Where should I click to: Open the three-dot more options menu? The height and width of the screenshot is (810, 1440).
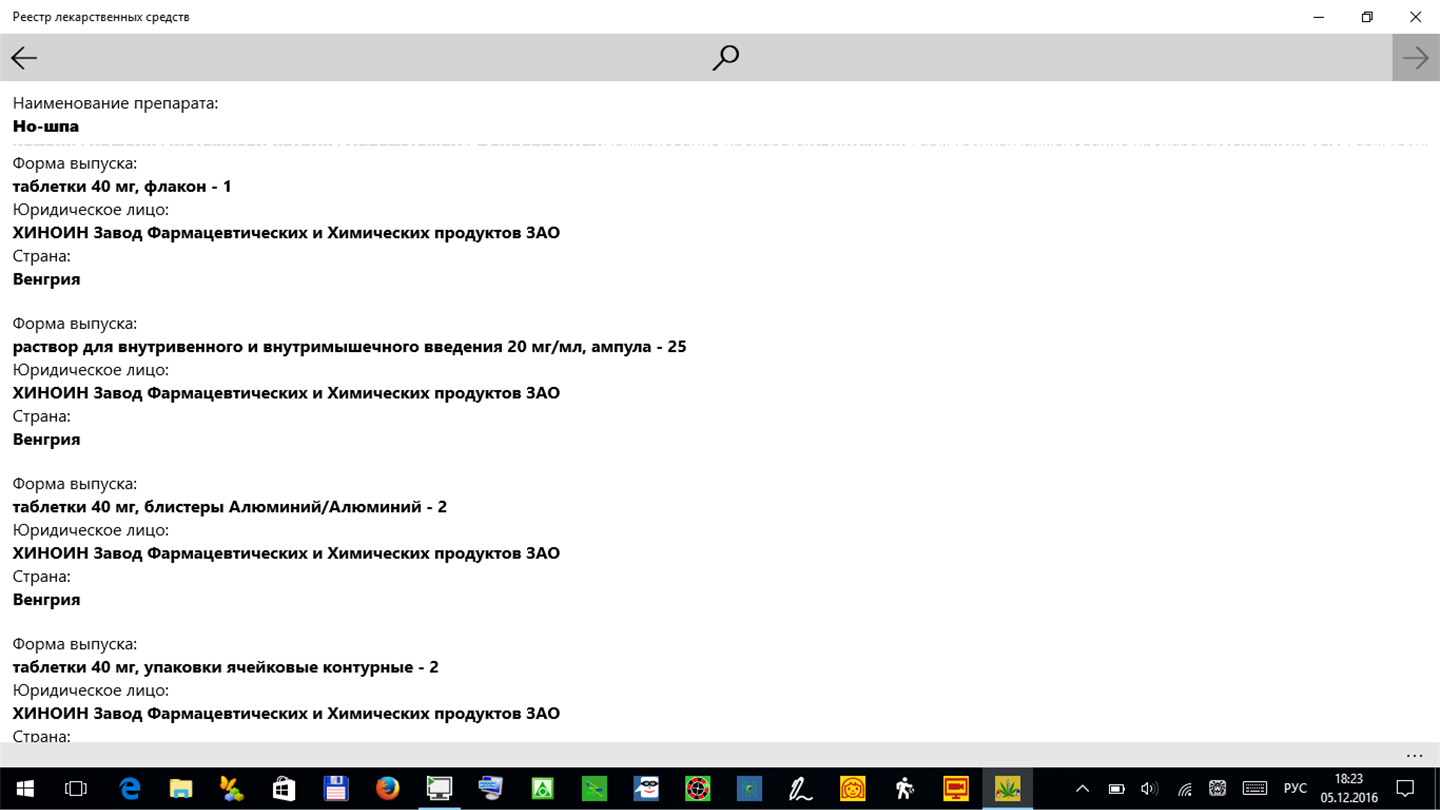click(x=1414, y=755)
